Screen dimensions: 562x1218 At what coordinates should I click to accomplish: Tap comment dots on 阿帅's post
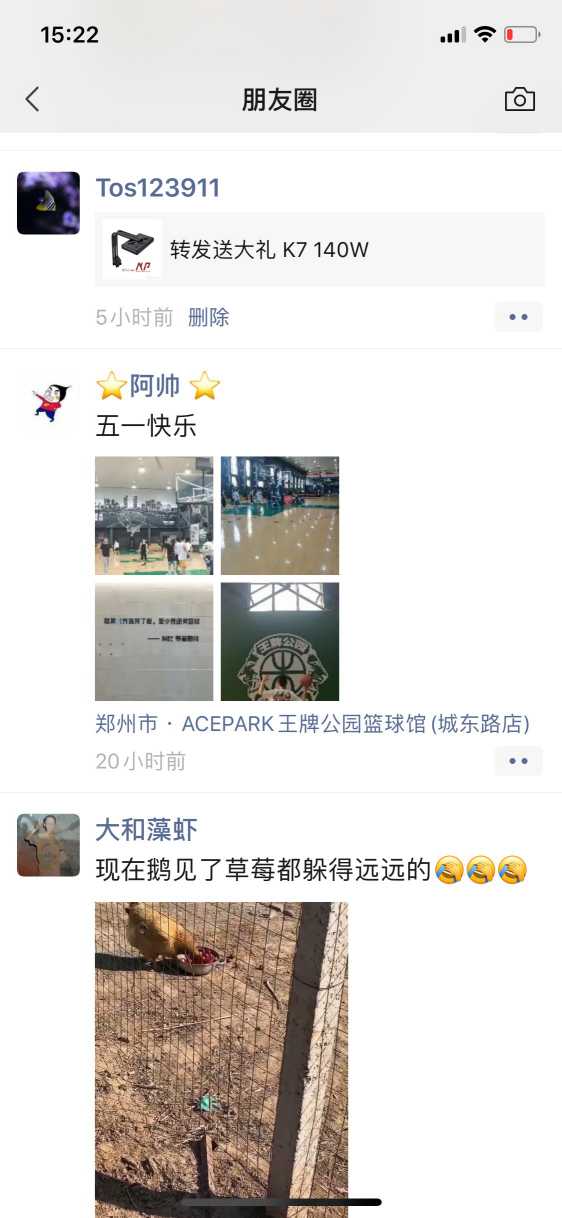[x=518, y=761]
